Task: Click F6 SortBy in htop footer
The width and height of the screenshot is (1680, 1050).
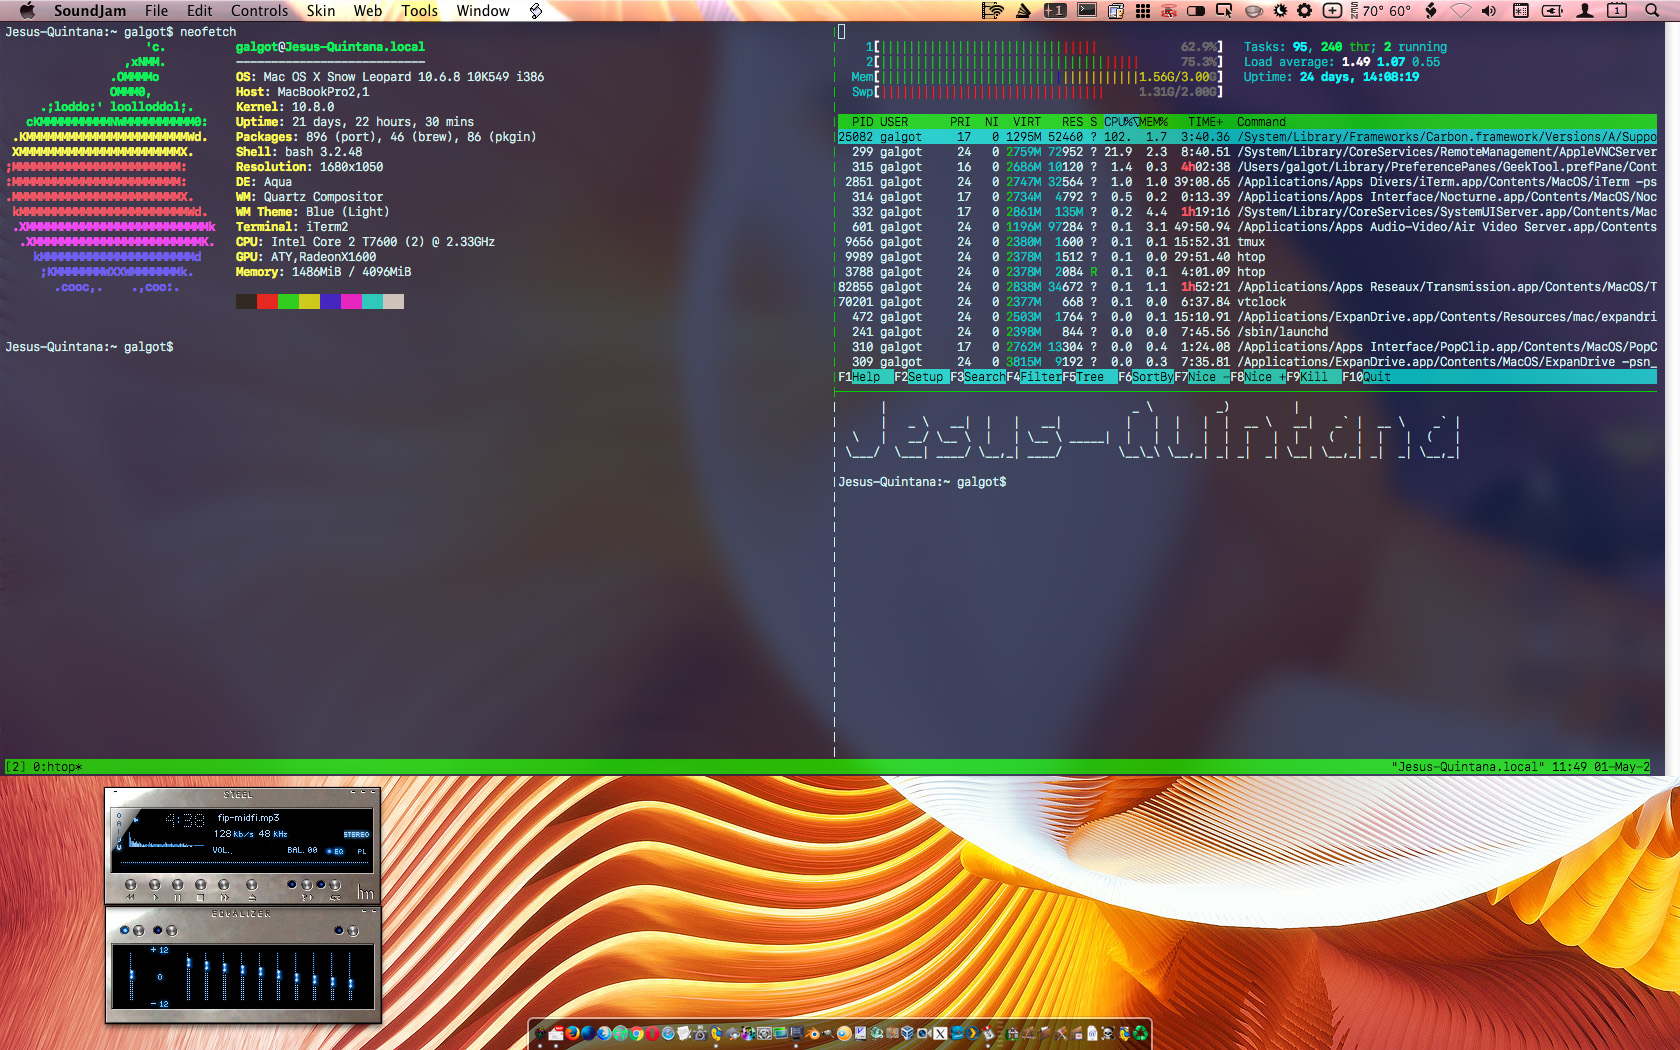Action: 1146,377
